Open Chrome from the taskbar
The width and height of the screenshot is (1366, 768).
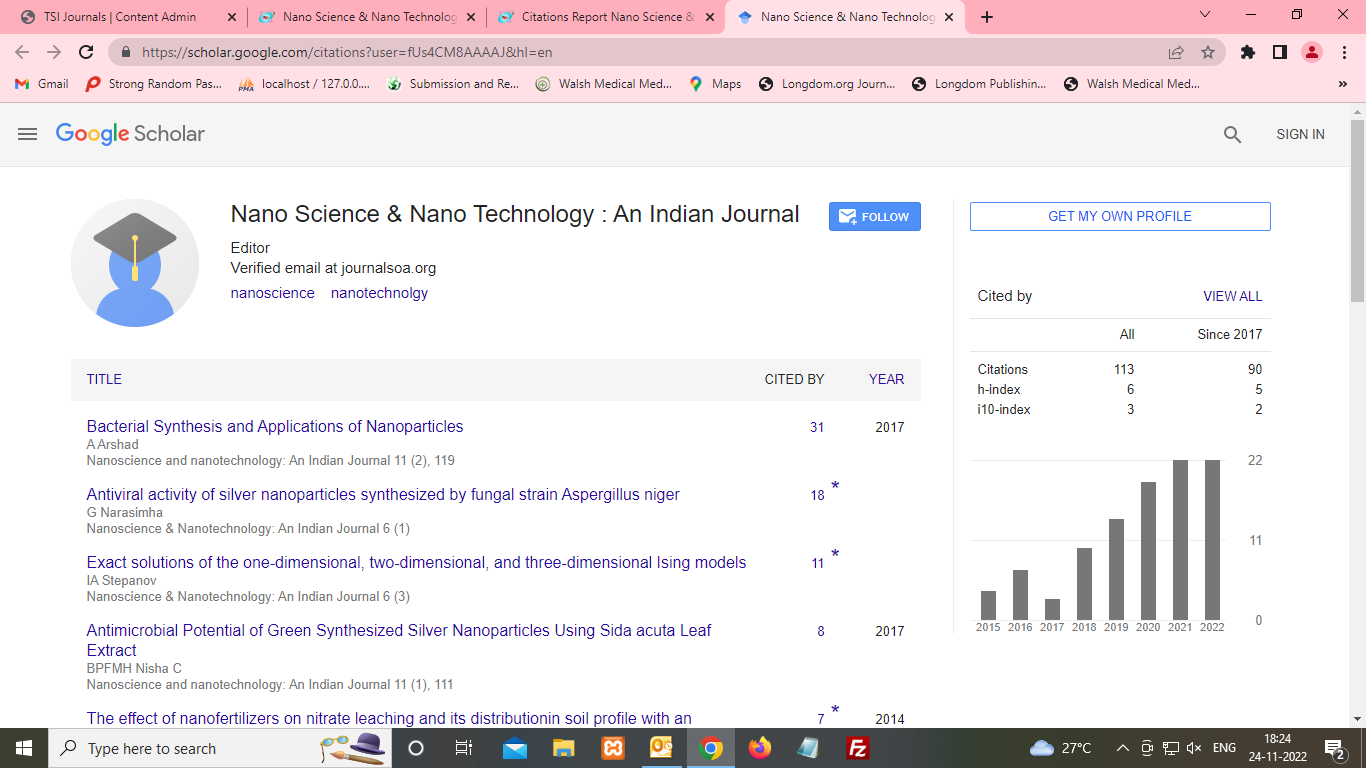click(711, 748)
